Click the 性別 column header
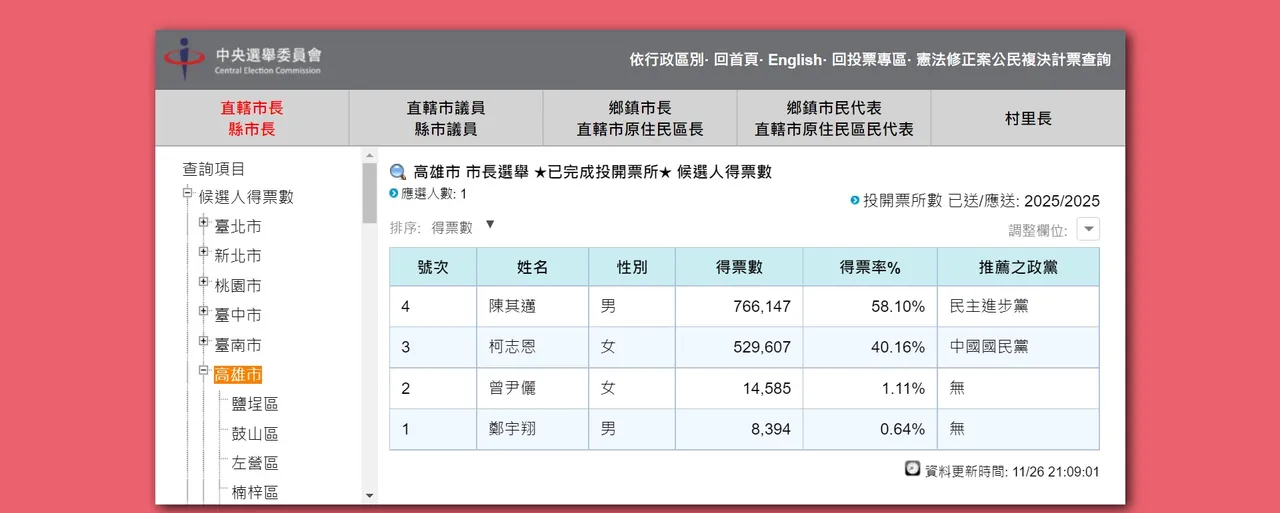This screenshot has height=513, width=1280. coord(632,267)
